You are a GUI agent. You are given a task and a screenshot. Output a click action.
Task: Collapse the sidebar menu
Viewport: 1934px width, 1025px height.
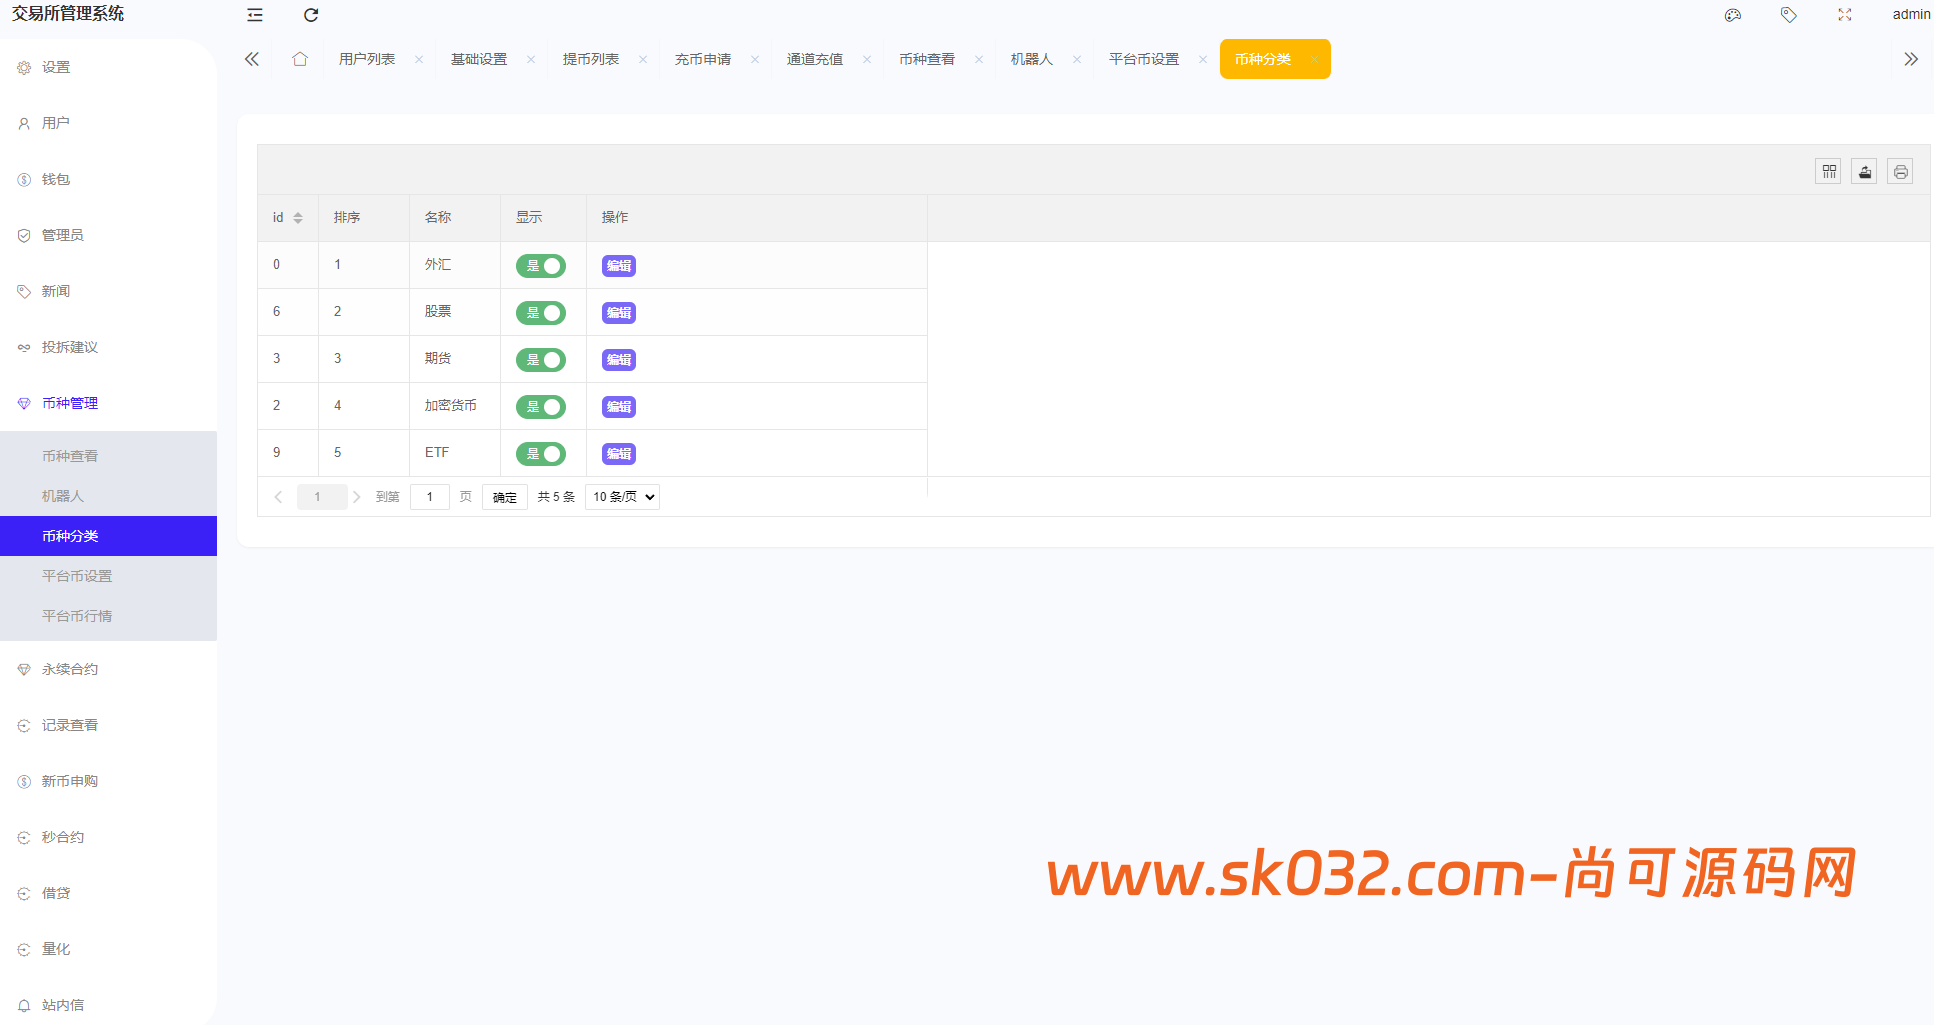(254, 15)
